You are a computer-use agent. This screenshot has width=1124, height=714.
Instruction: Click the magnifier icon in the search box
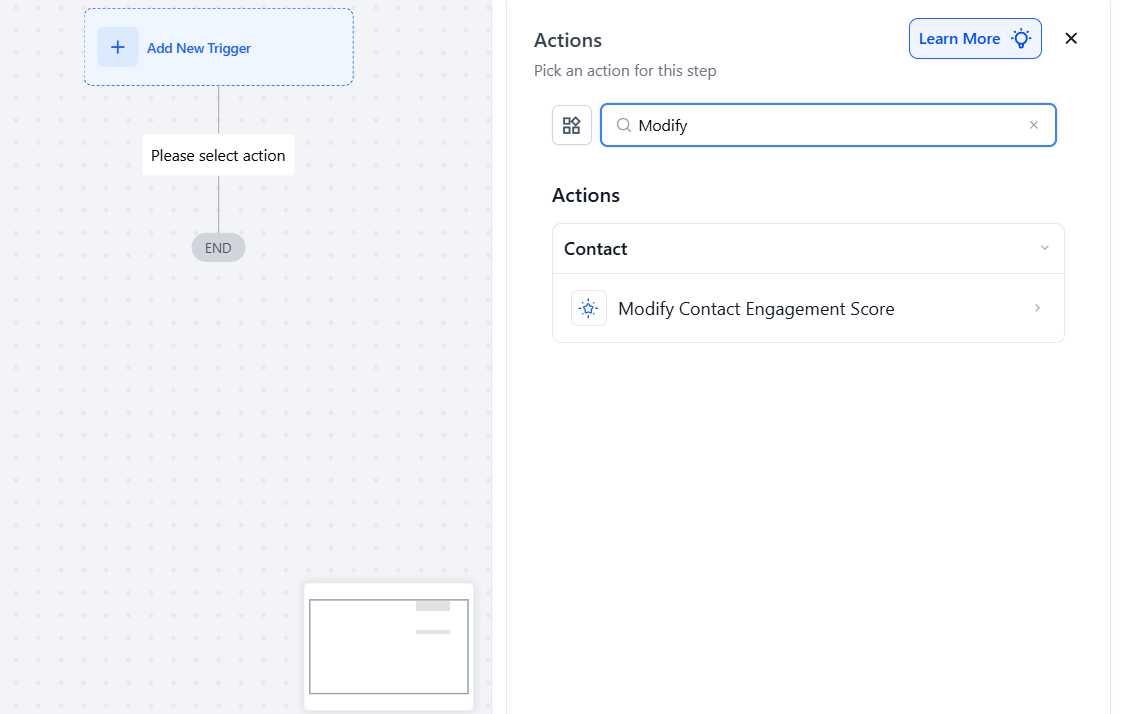click(x=623, y=125)
